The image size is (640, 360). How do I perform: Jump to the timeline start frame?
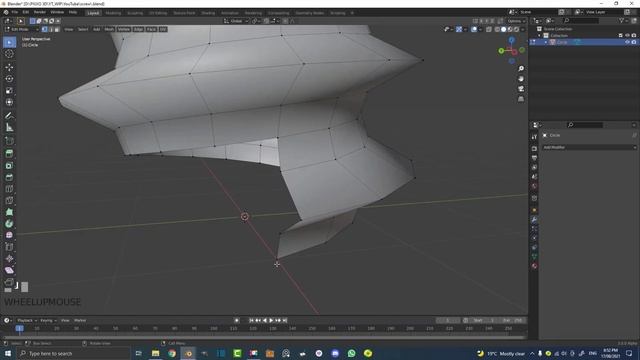251,320
